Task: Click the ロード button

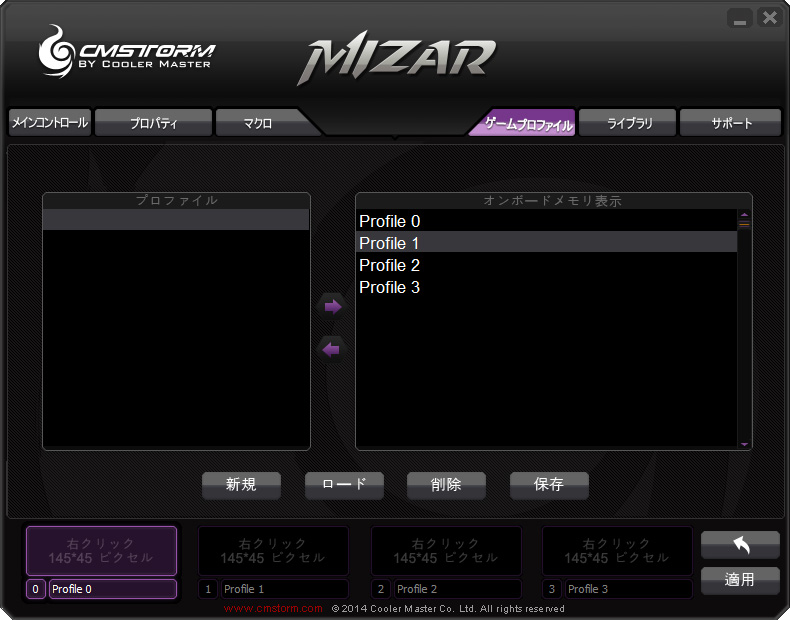Action: pos(344,485)
